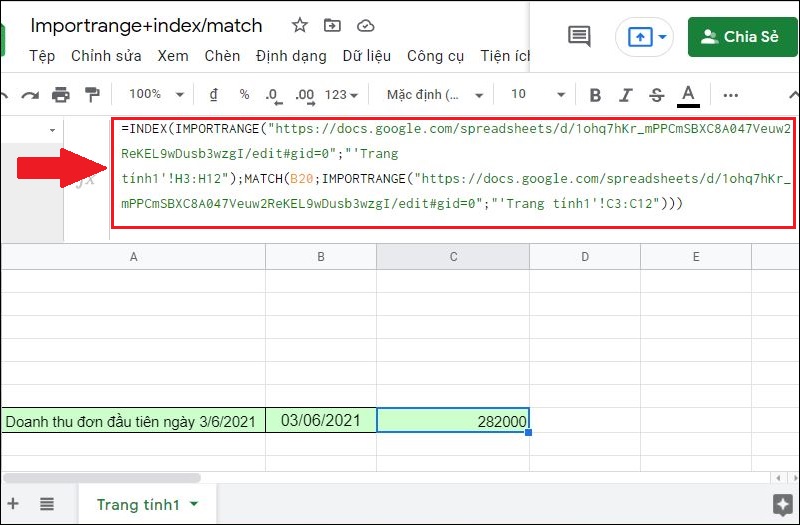Increase decimal places button

pos(305,95)
